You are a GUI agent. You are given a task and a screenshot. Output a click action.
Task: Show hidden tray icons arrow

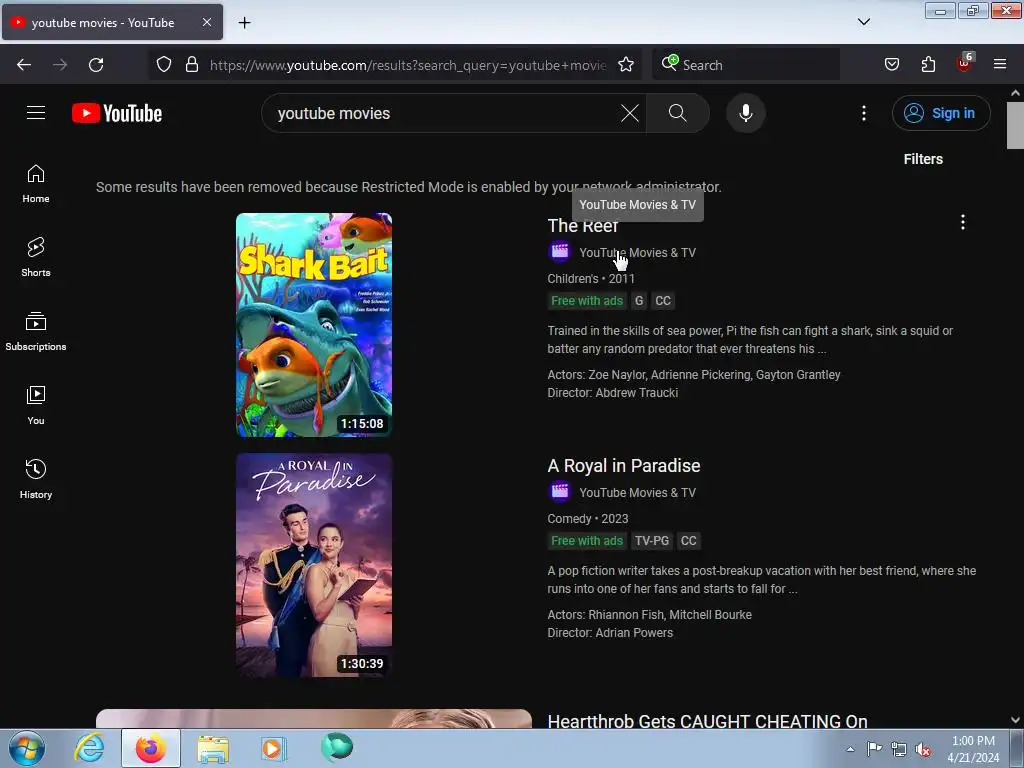point(850,749)
